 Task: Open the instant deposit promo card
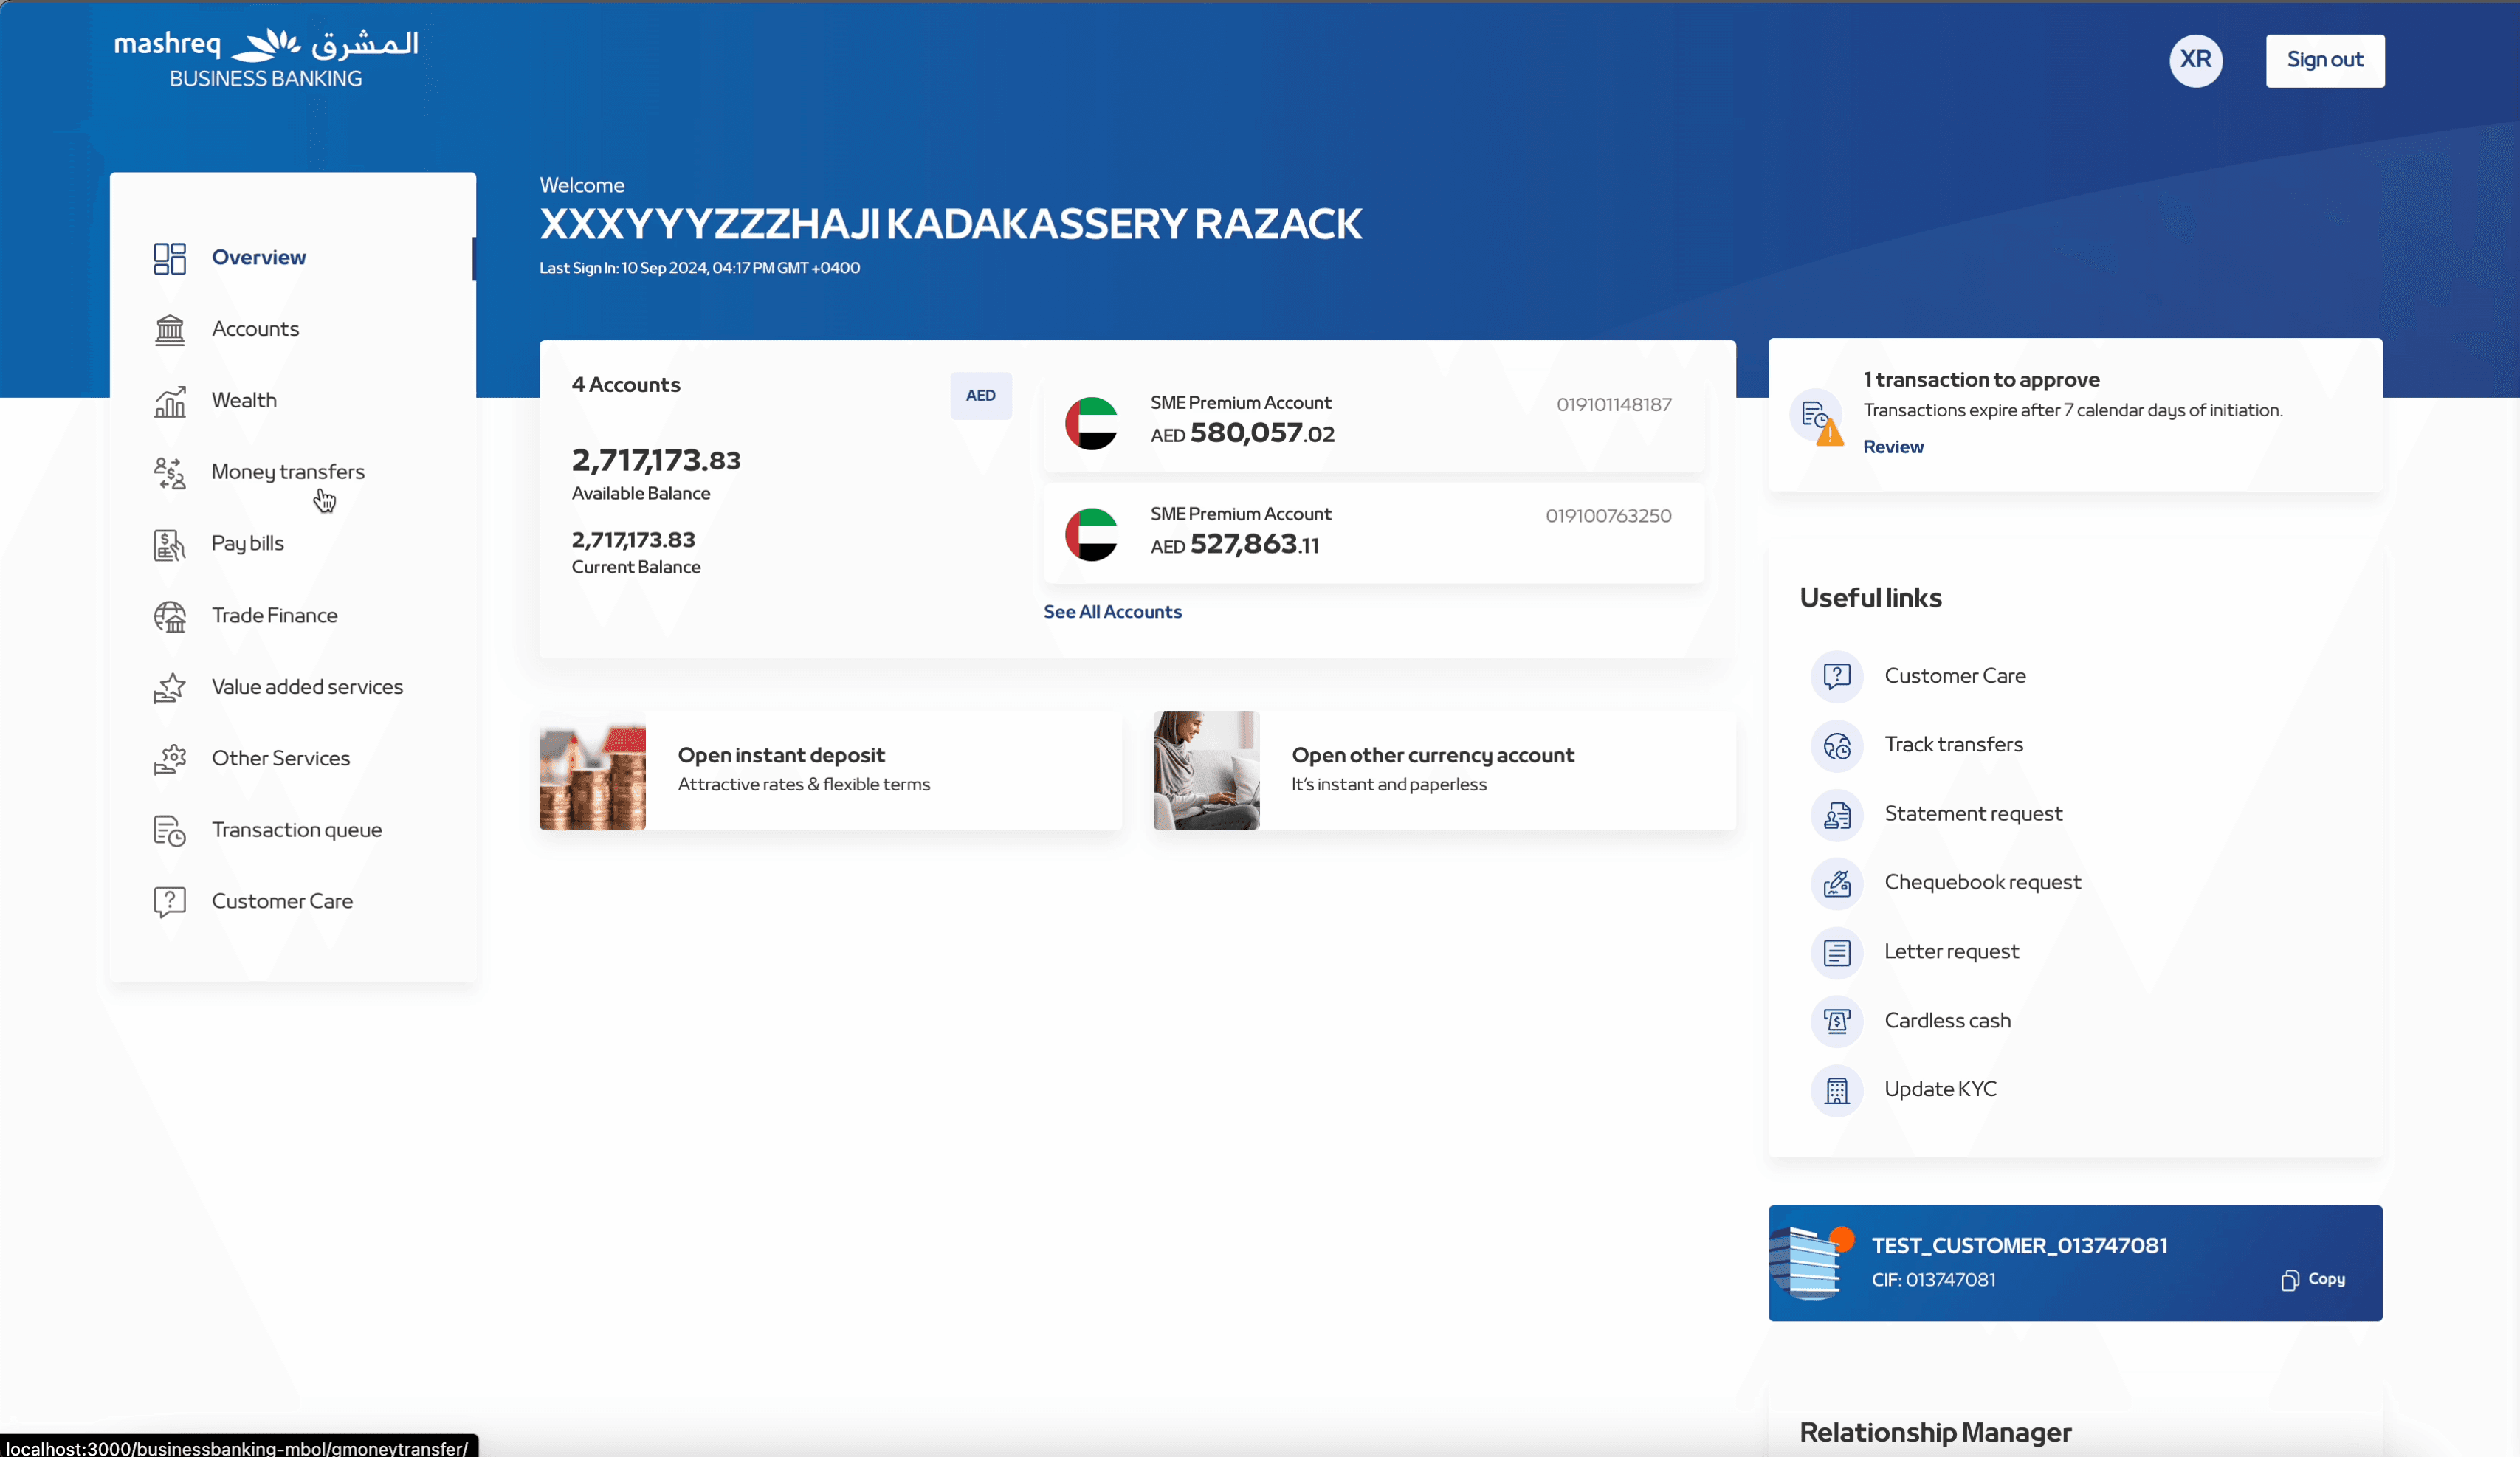pyautogui.click(x=830, y=771)
